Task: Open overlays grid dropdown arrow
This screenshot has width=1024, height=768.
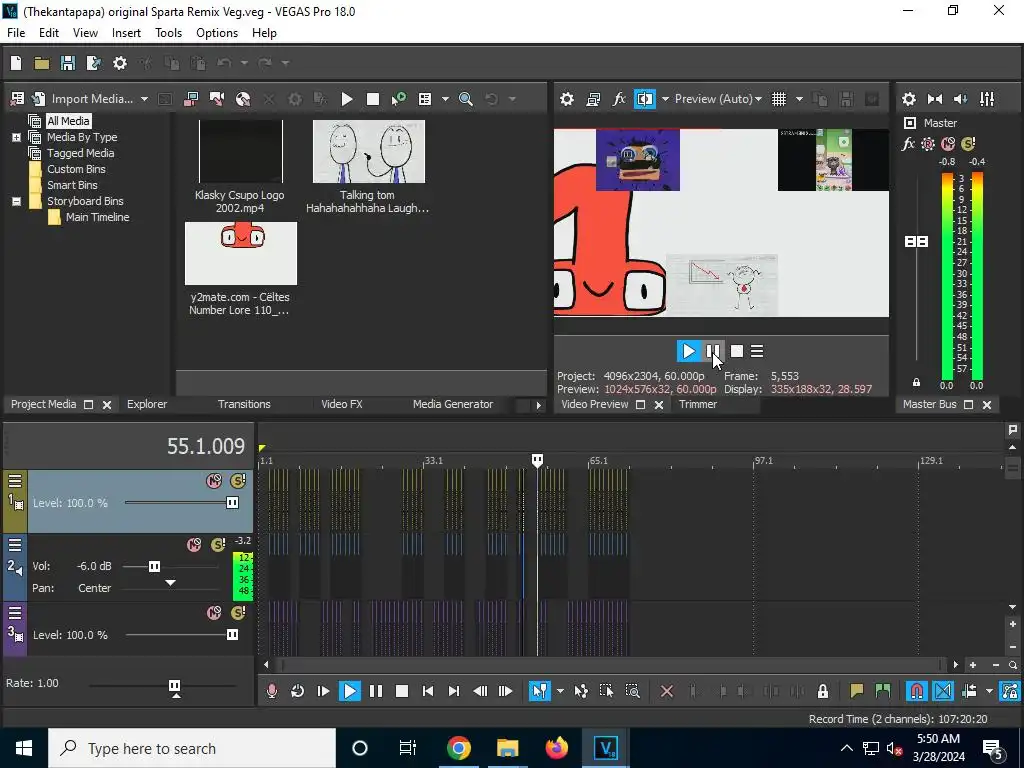Action: click(x=799, y=99)
